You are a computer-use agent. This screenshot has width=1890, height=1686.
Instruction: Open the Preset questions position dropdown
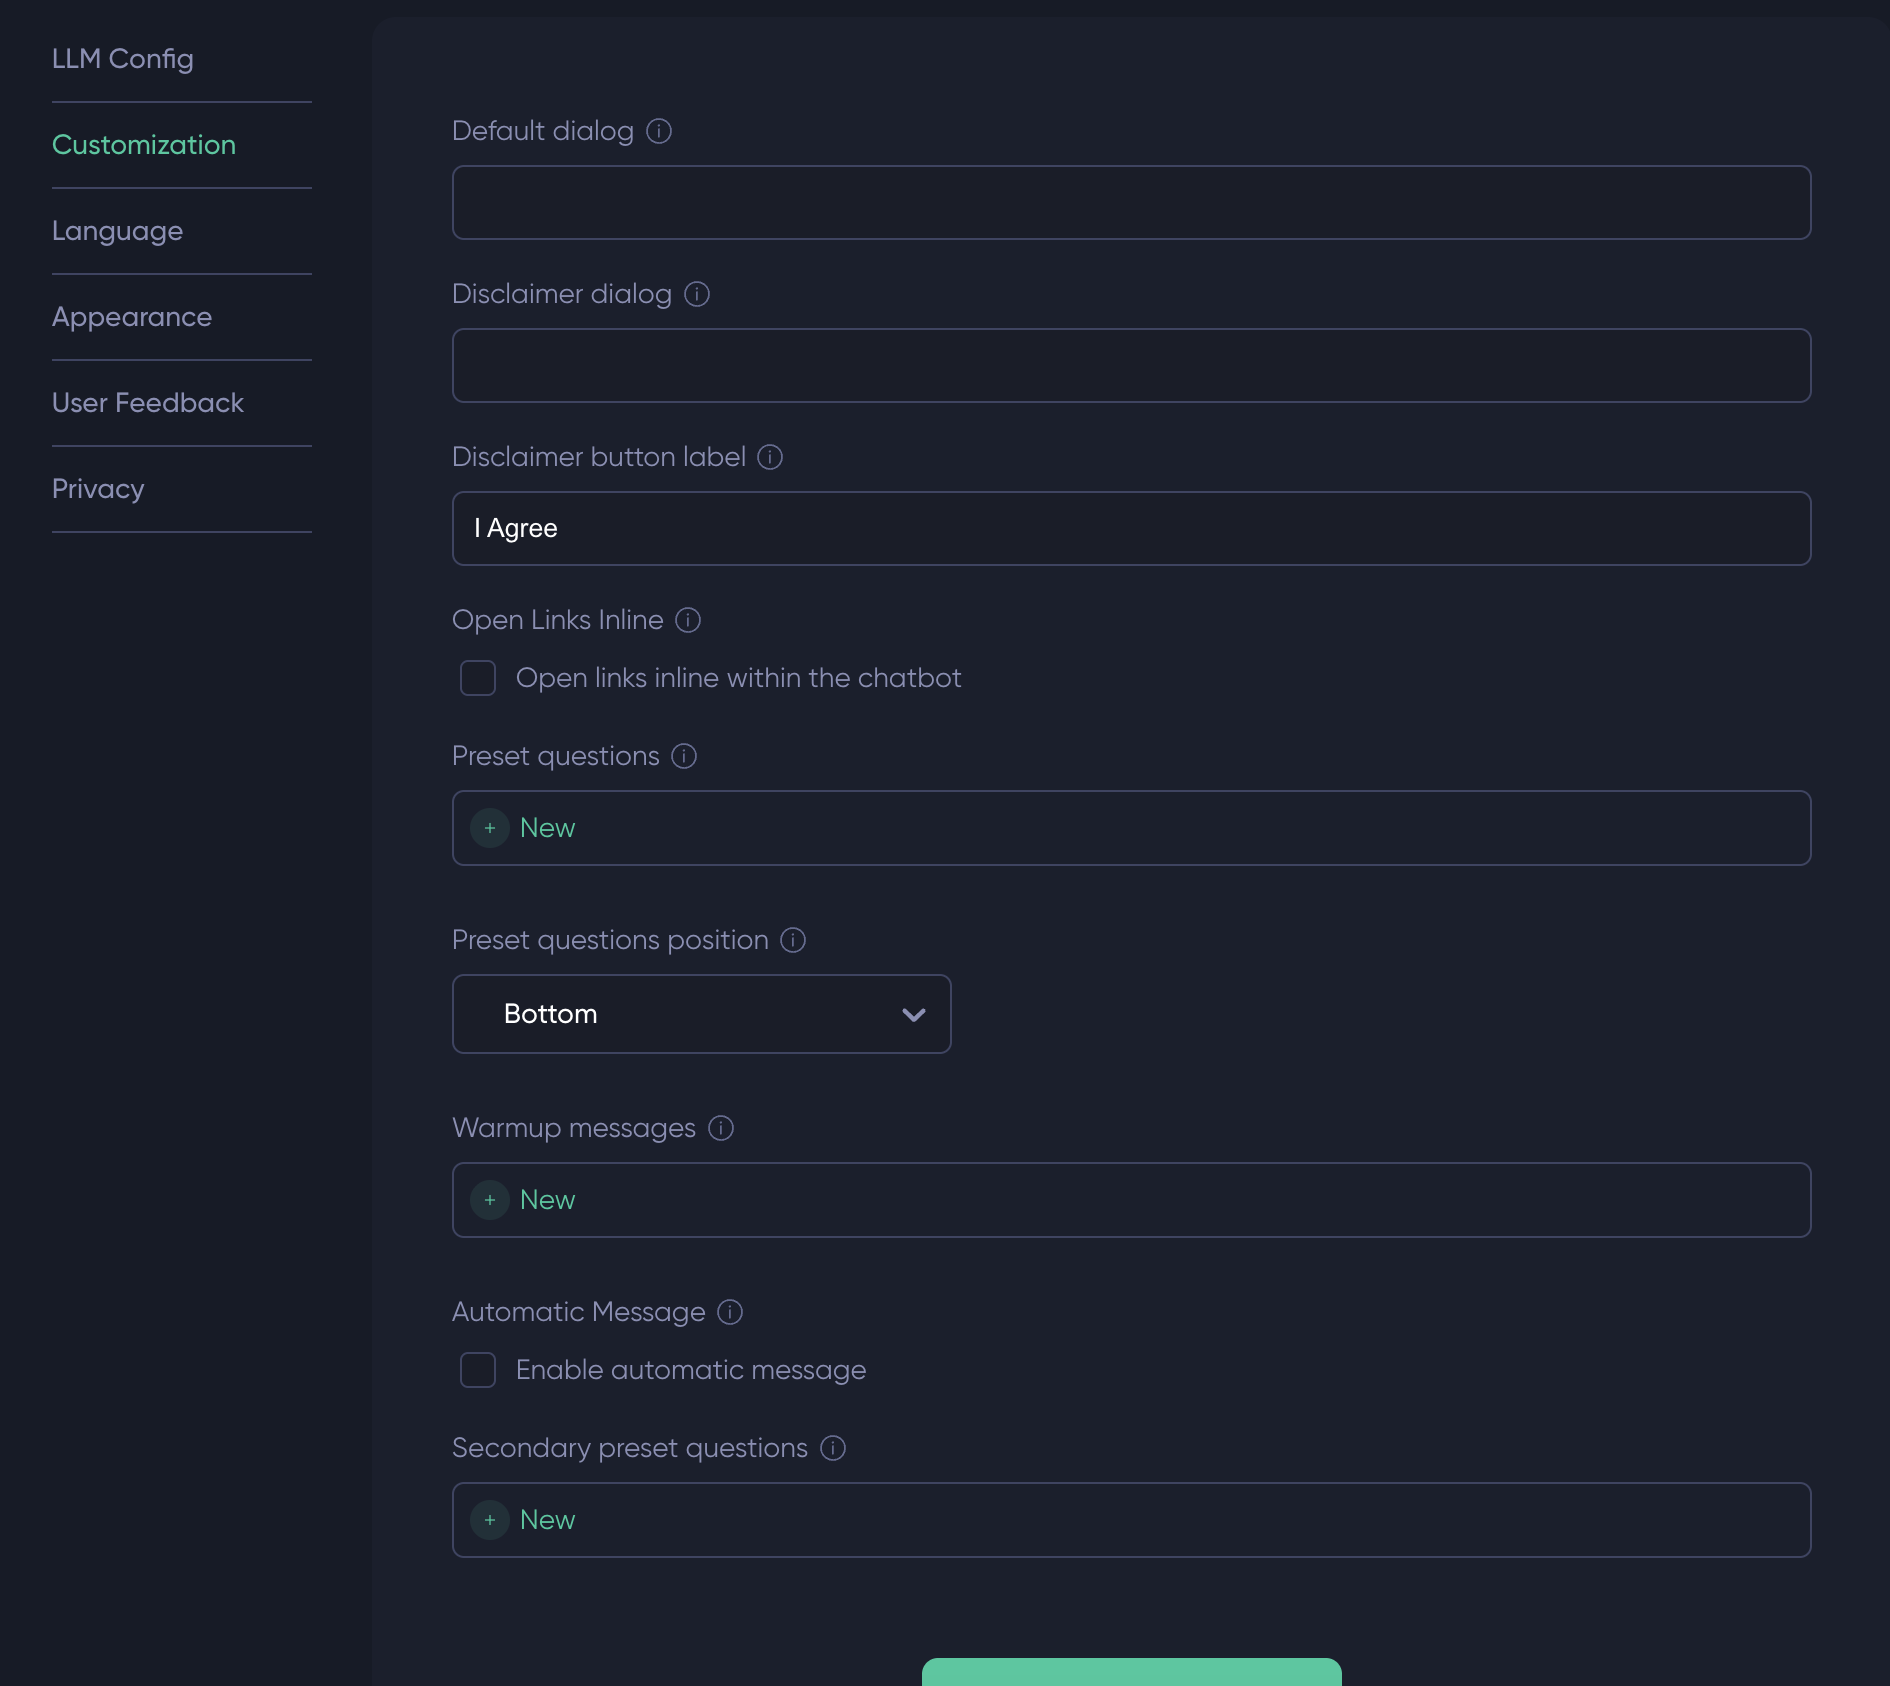click(x=701, y=1014)
